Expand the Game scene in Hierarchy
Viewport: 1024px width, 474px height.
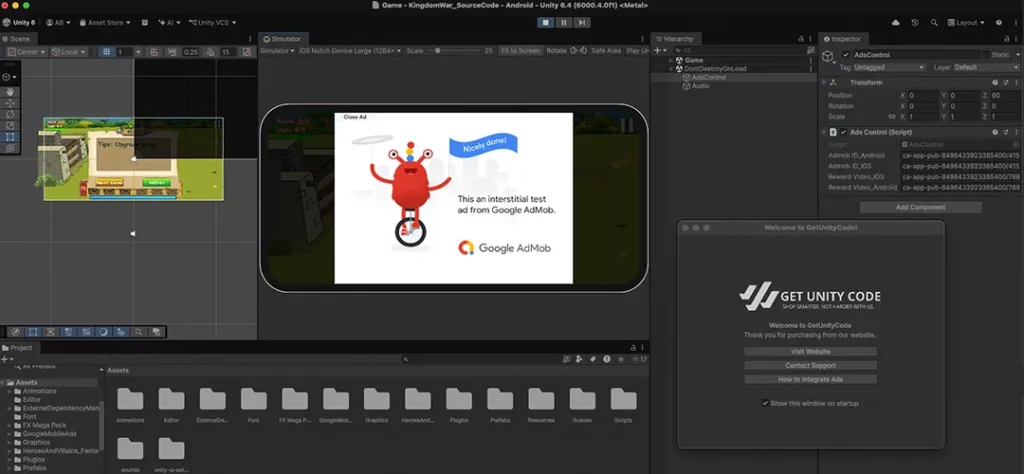point(670,60)
